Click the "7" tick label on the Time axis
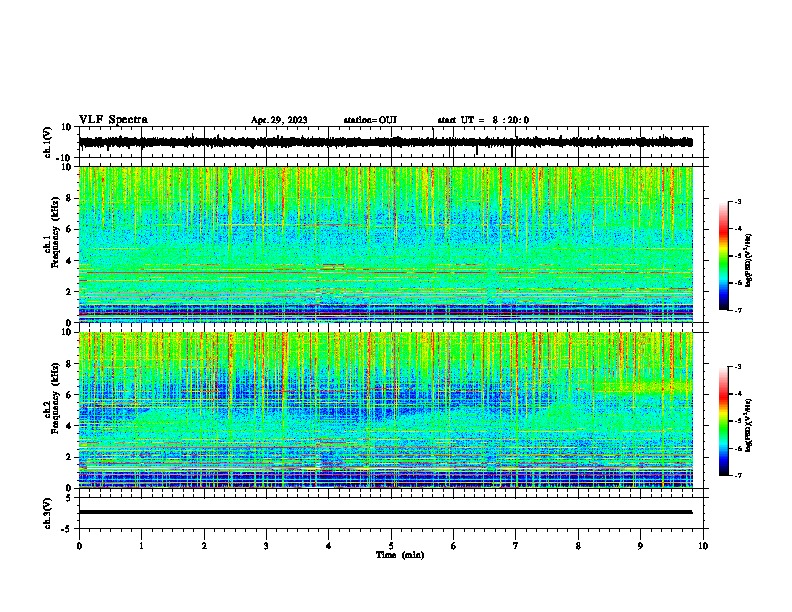 coord(516,546)
